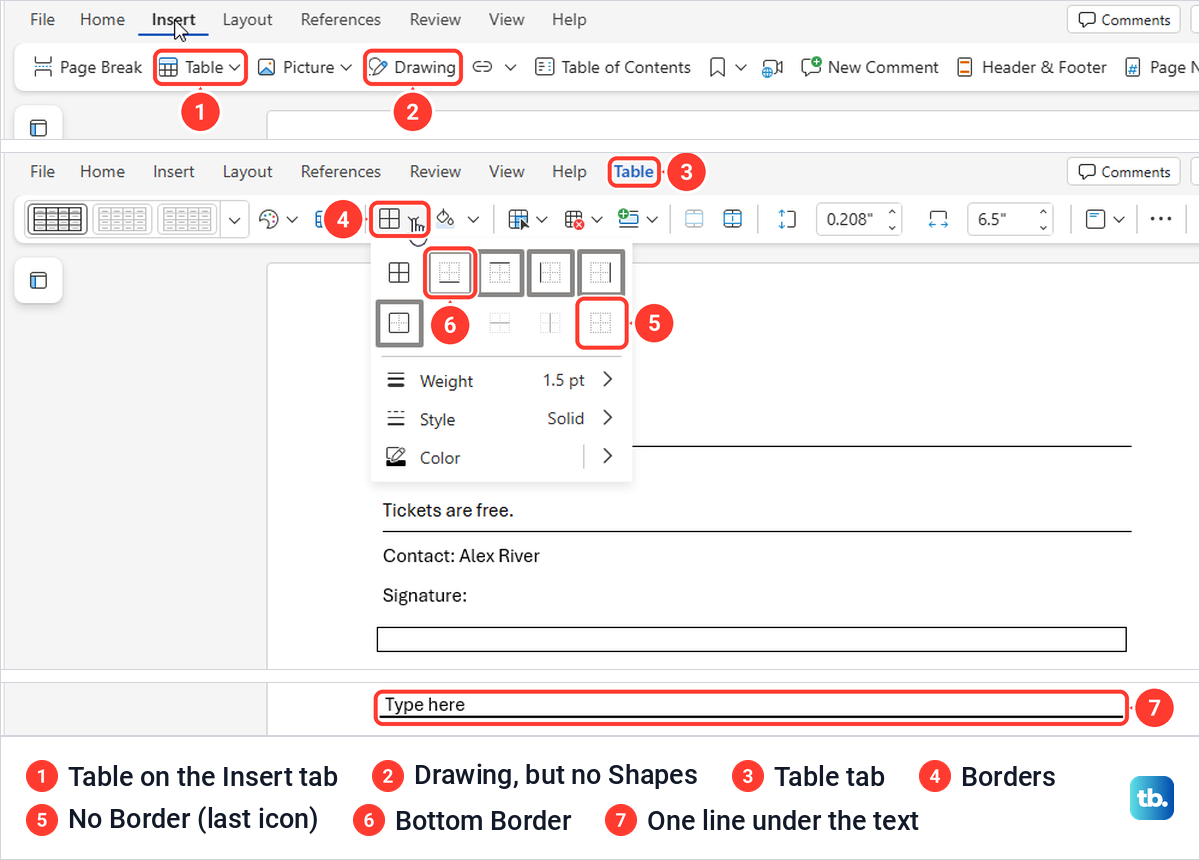The image size is (1200, 860).
Task: Switch to the Home tab in the upper window
Action: point(102,19)
